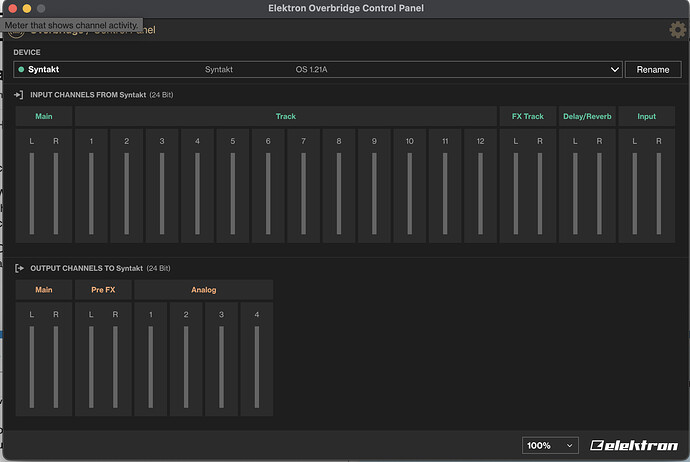Viewport: 690px width, 462px height.
Task: Click the input channels arrow icon
Action: point(18,95)
